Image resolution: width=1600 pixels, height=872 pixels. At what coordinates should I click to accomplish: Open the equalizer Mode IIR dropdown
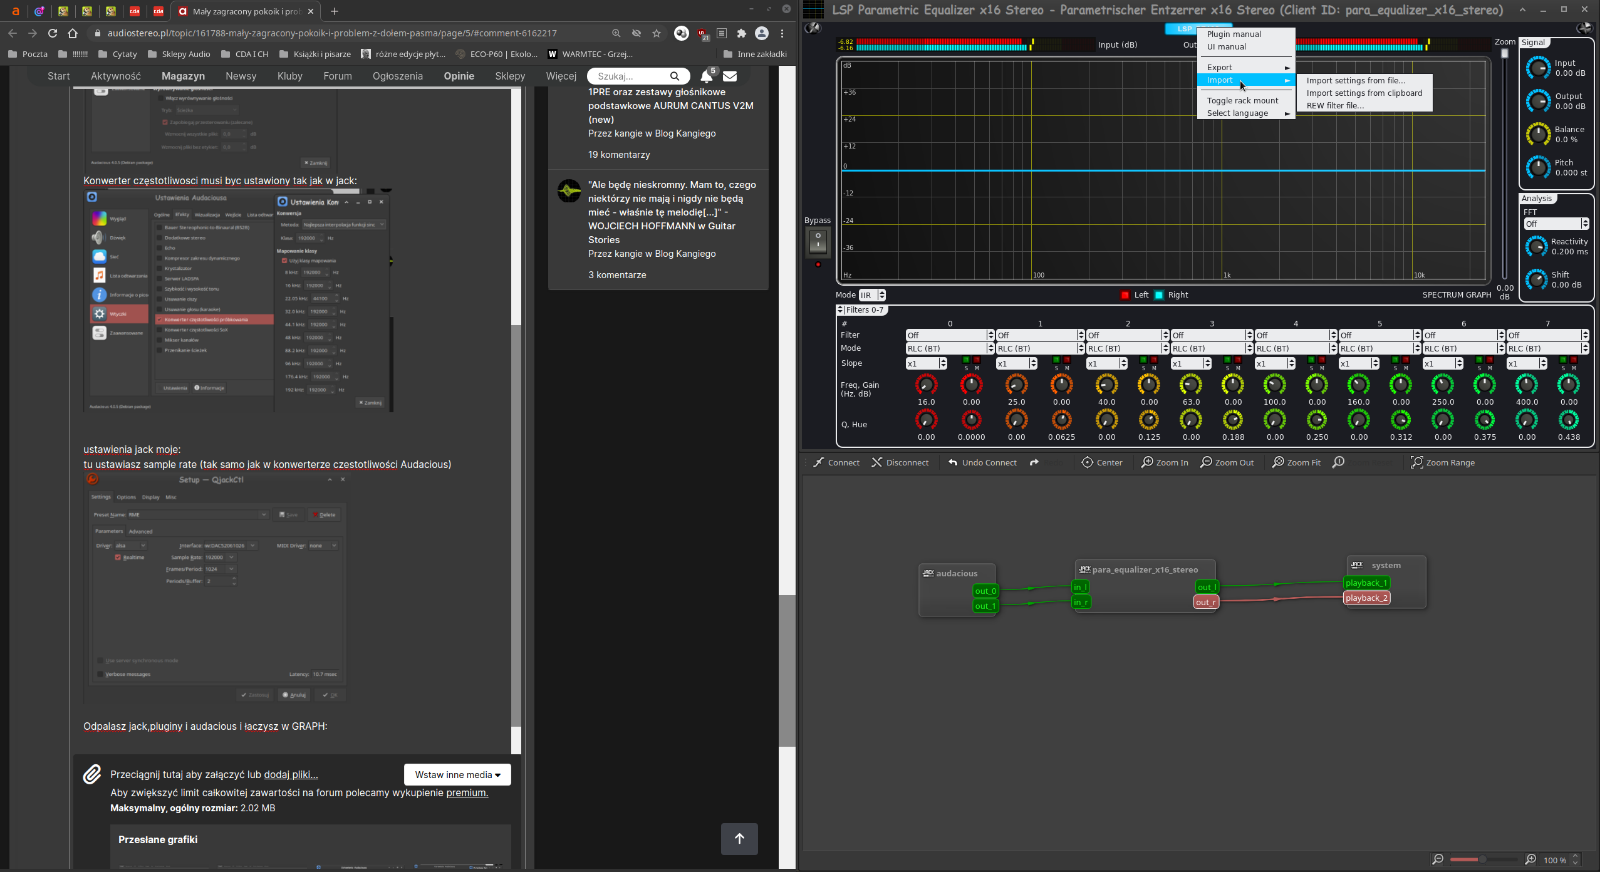click(x=872, y=295)
